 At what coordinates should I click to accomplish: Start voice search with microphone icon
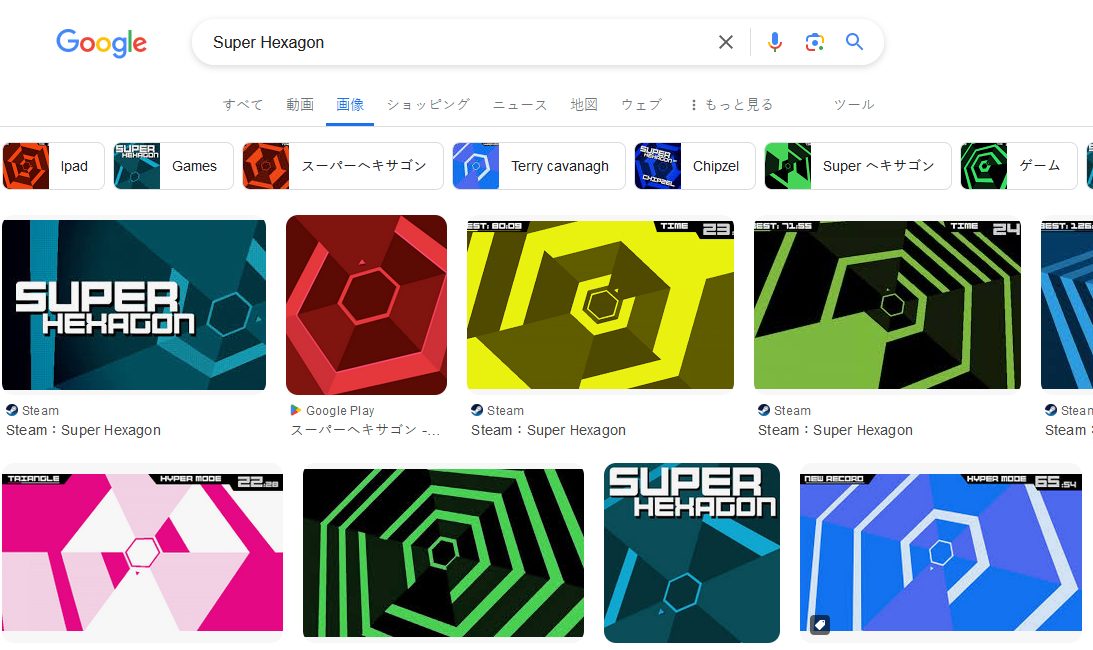click(774, 43)
